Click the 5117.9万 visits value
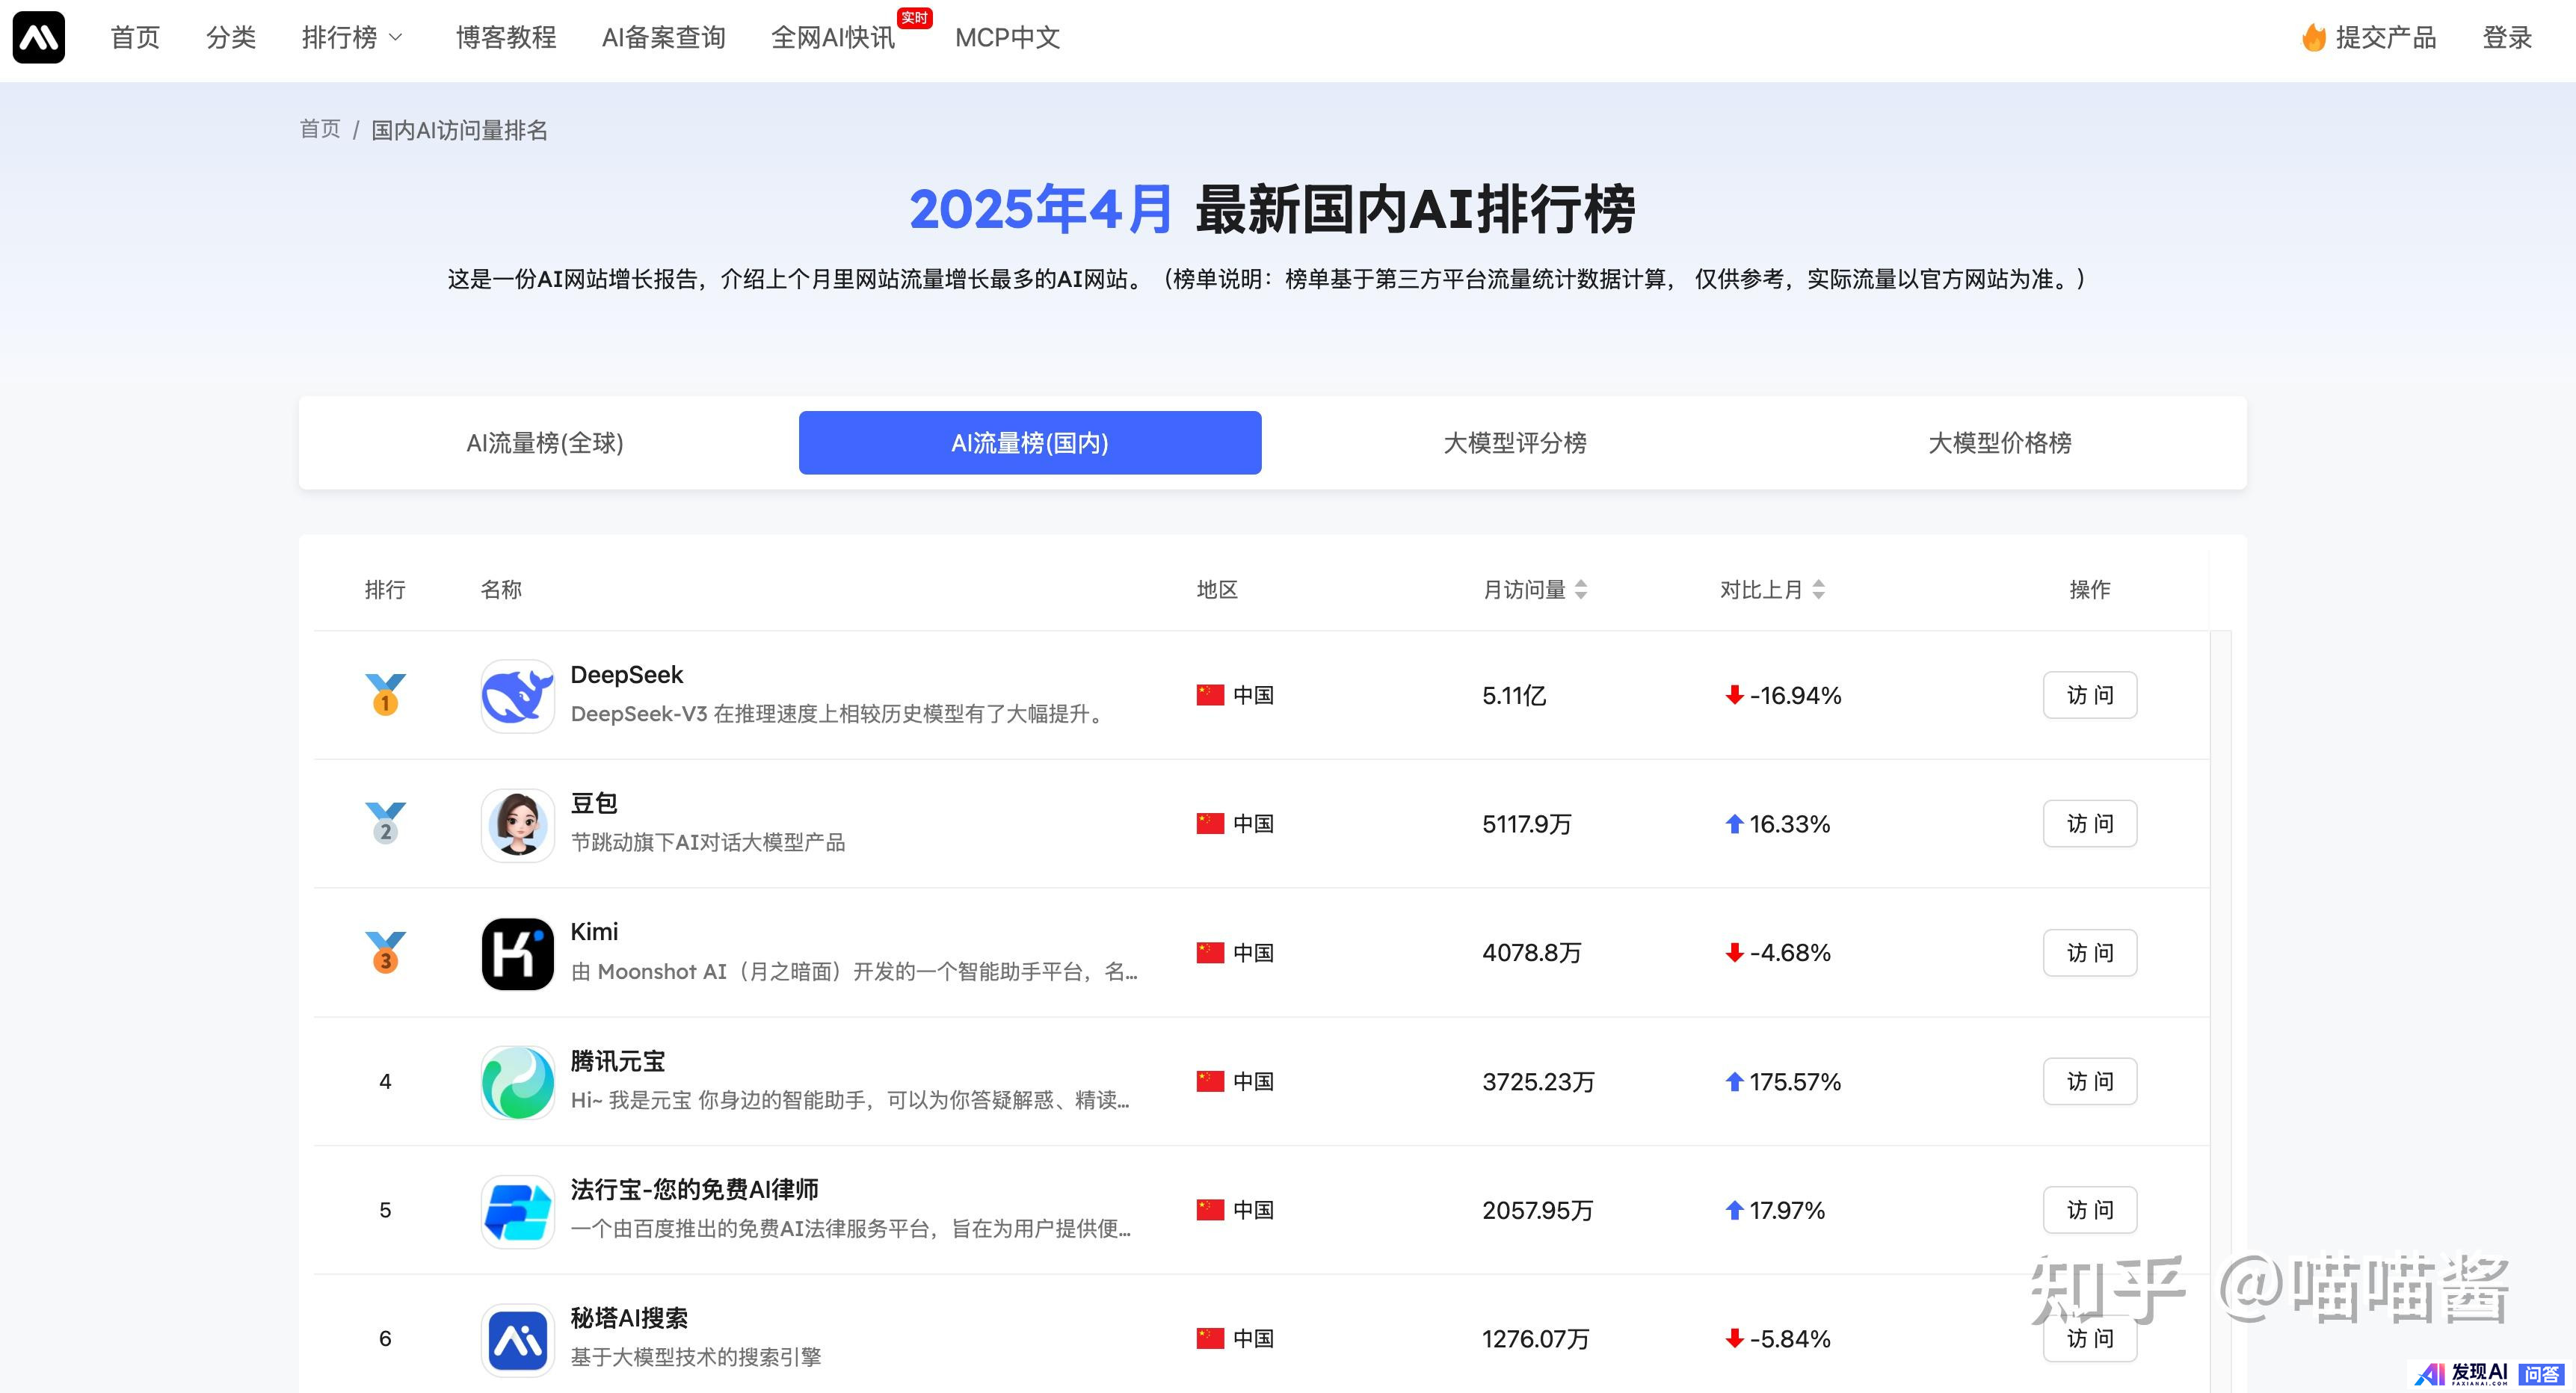Image resolution: width=2576 pixels, height=1393 pixels. pyautogui.click(x=1527, y=824)
